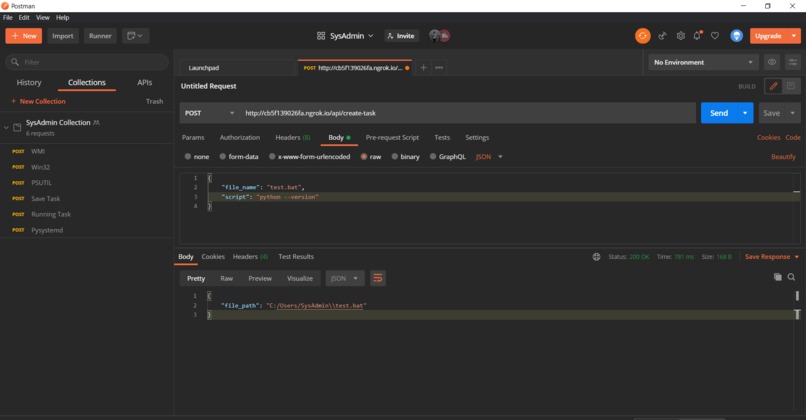The height and width of the screenshot is (420, 806).
Task: Open the View menu
Action: [x=43, y=17]
